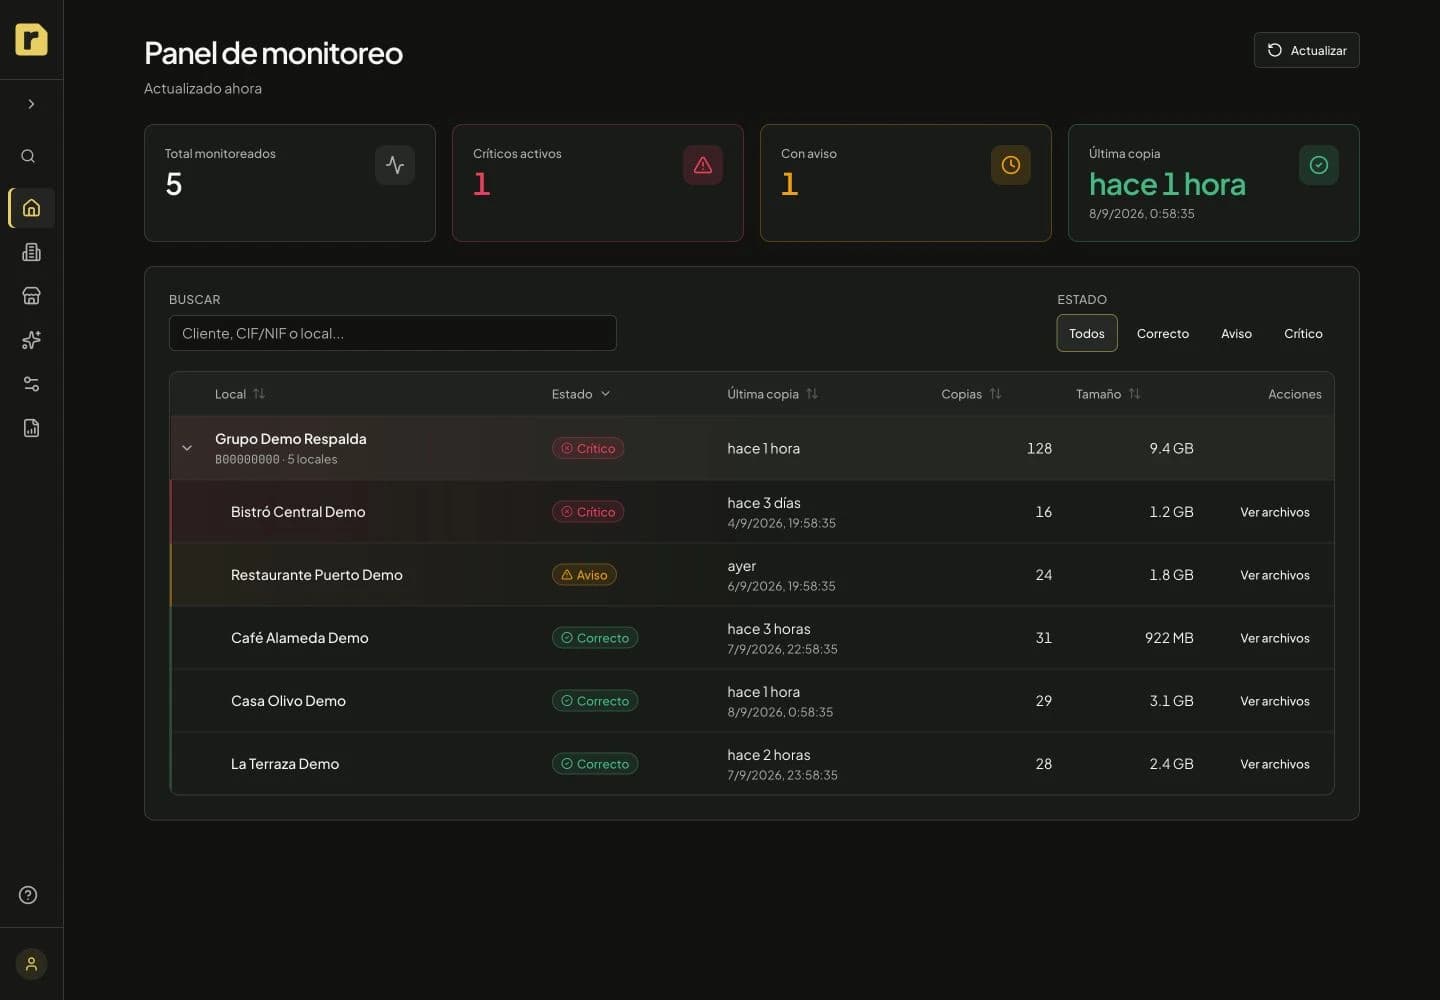Open the building icon in sidebar
This screenshot has width=1440, height=1000.
click(x=31, y=252)
